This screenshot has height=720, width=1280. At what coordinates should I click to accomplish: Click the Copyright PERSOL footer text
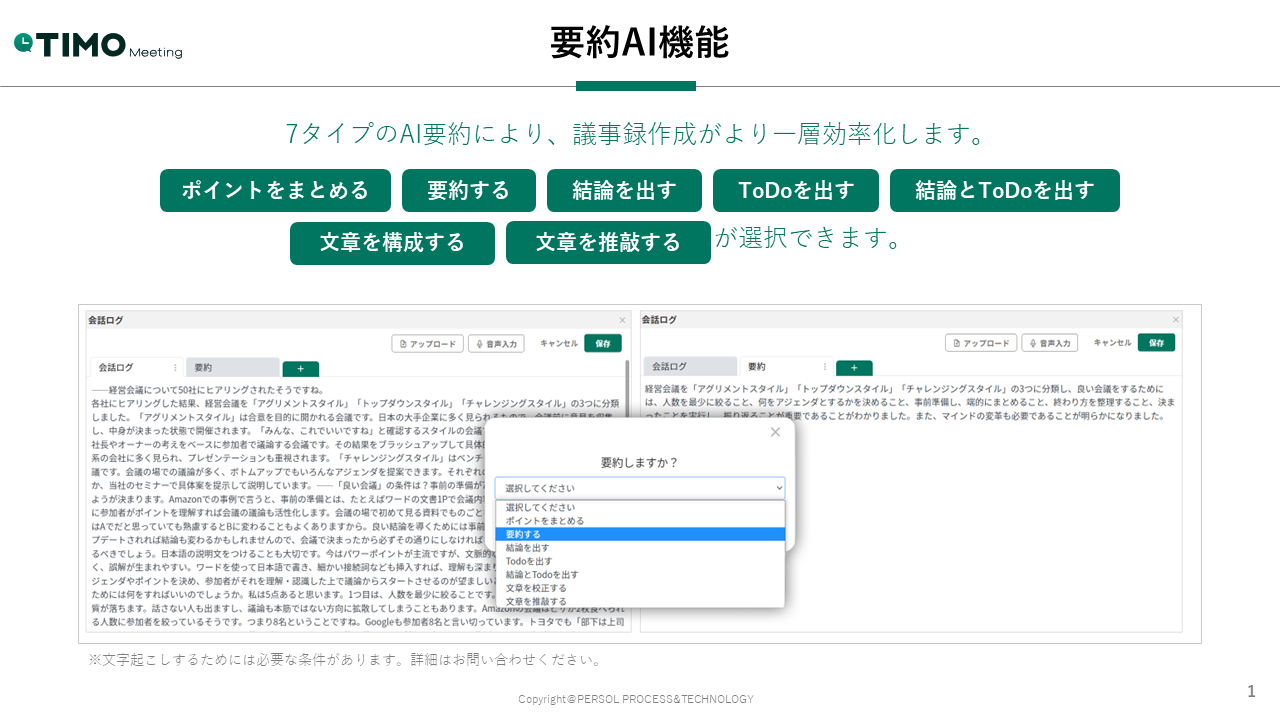tap(636, 699)
